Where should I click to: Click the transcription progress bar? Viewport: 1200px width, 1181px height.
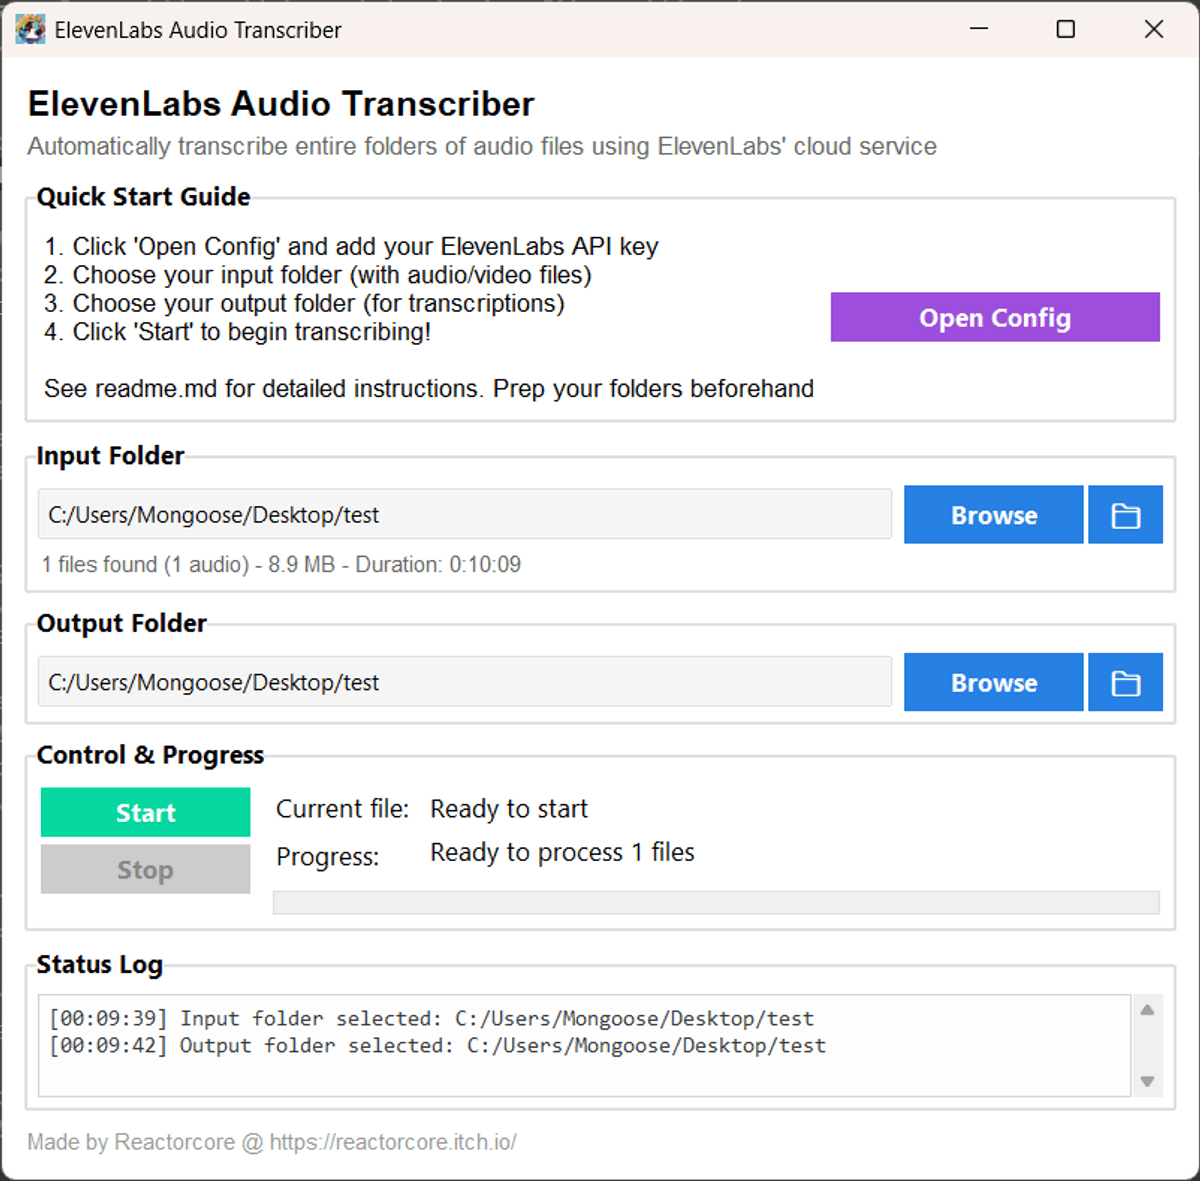[716, 902]
